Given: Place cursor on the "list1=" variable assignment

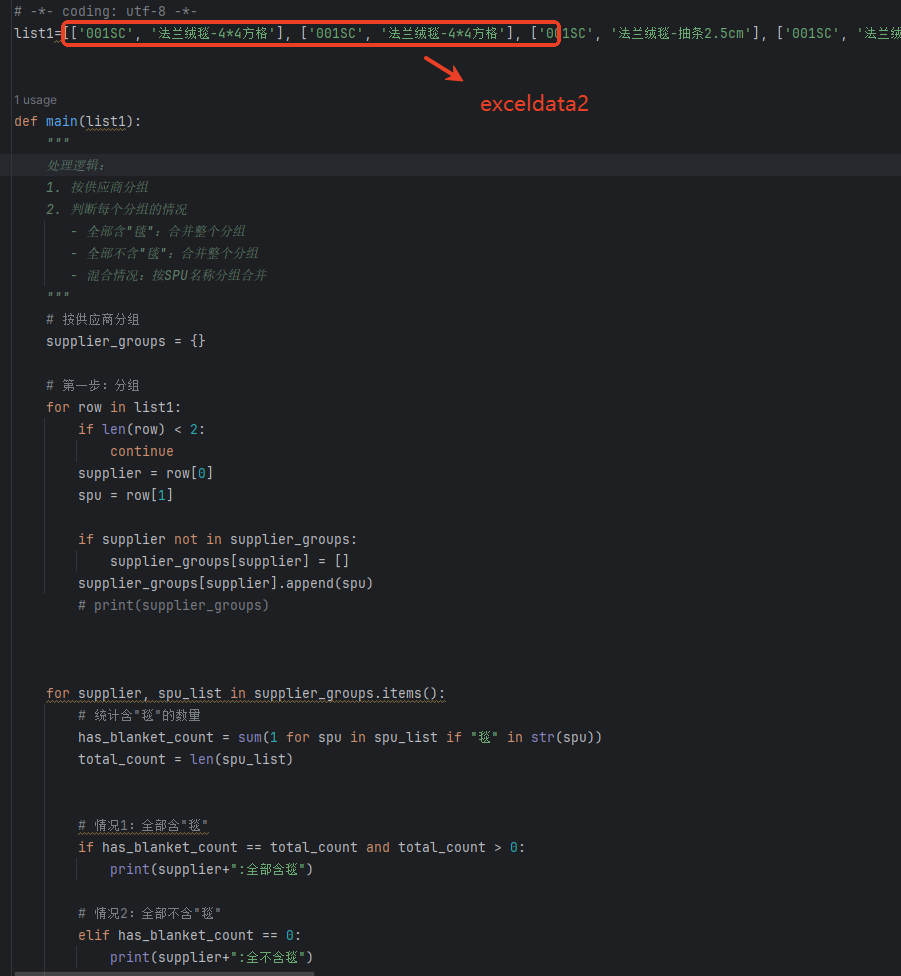Looking at the screenshot, I should pos(37,33).
